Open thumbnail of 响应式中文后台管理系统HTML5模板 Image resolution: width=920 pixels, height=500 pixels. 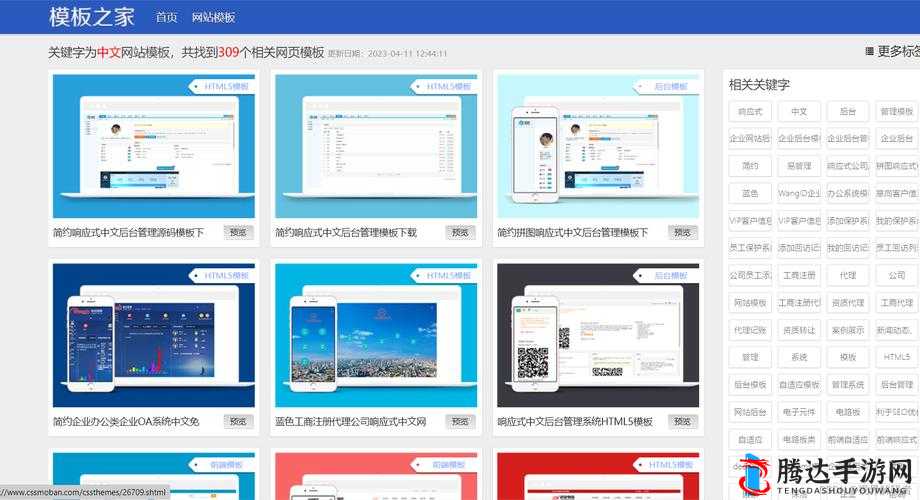(598, 335)
